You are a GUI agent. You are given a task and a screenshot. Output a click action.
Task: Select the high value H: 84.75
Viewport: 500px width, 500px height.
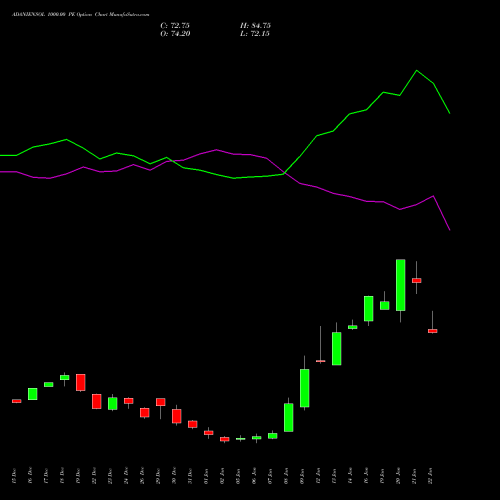pos(255,26)
